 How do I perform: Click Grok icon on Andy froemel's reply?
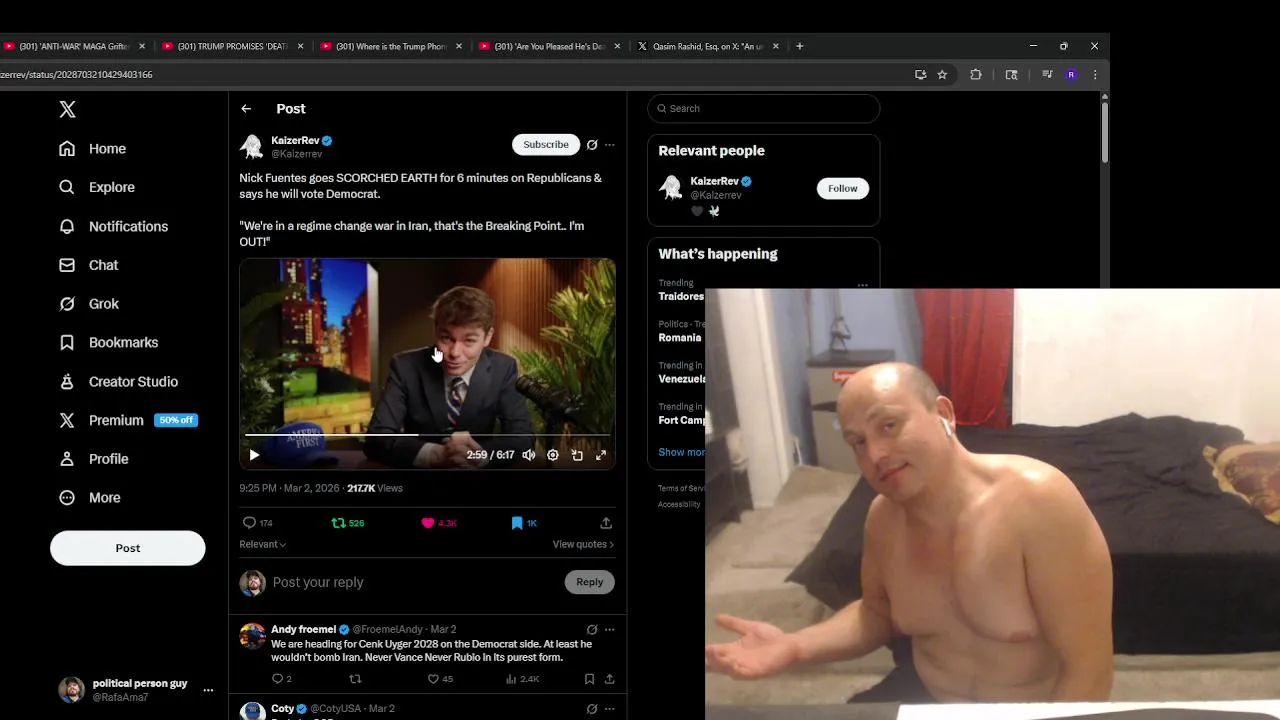592,630
